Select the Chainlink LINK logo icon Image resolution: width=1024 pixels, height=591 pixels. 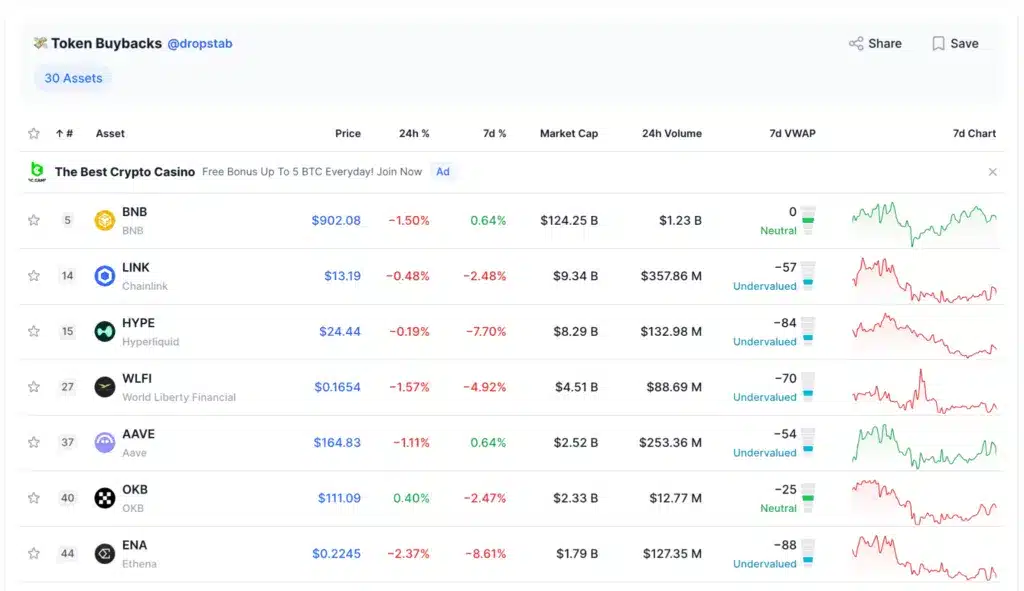[105, 275]
